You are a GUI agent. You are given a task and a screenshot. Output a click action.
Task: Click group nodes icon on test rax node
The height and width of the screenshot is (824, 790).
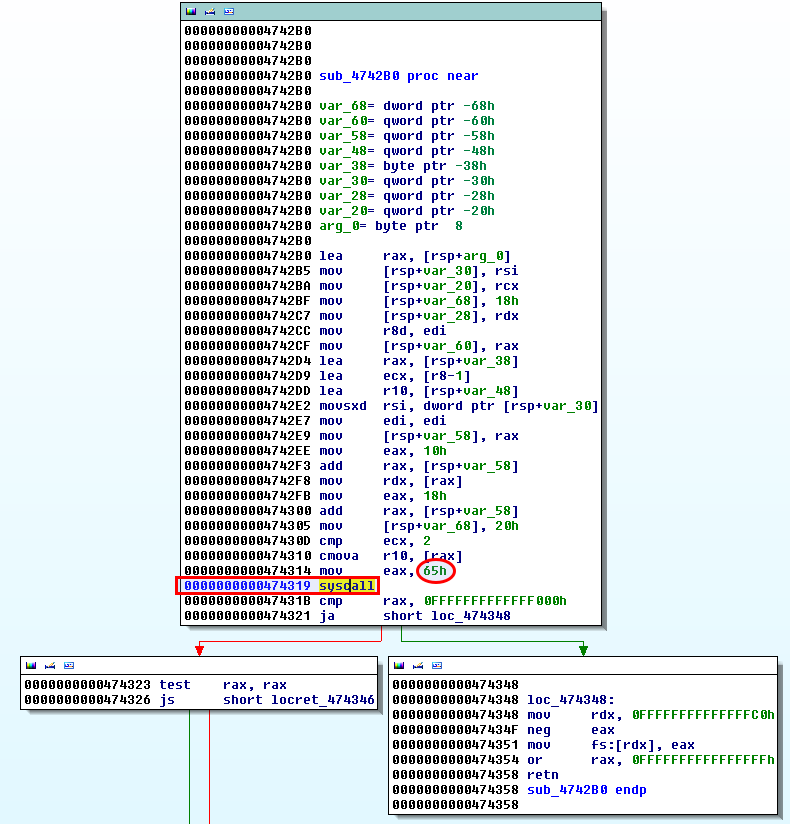click(x=68, y=665)
